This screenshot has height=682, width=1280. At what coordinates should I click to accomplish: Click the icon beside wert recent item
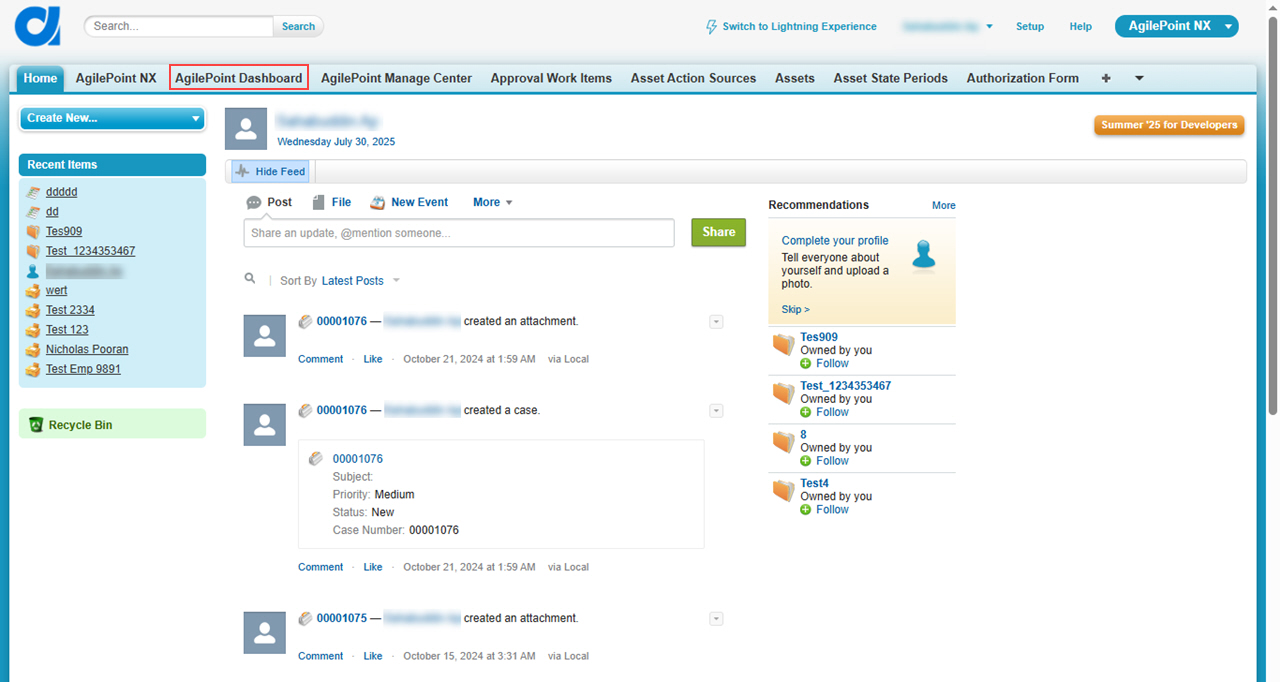33,290
